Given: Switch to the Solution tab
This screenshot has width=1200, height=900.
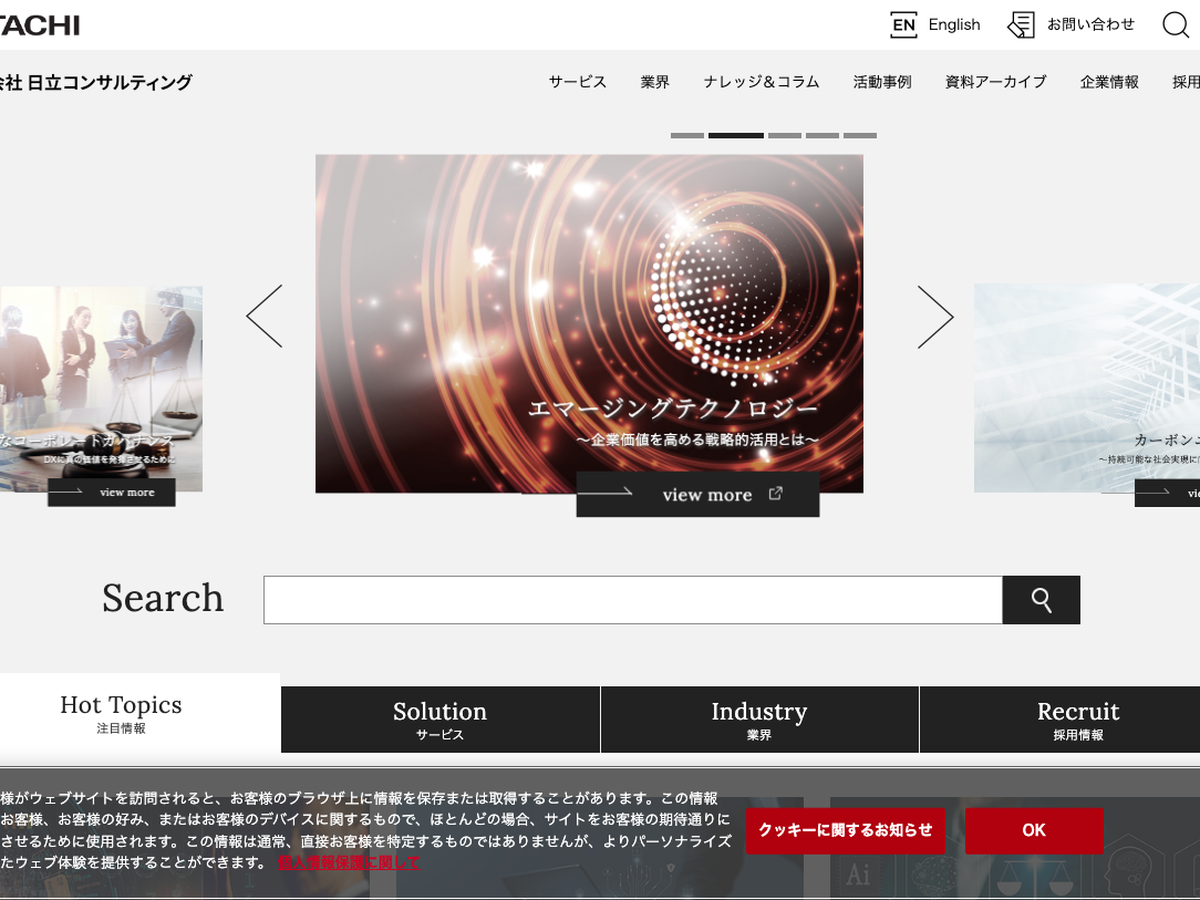Looking at the screenshot, I should (440, 719).
